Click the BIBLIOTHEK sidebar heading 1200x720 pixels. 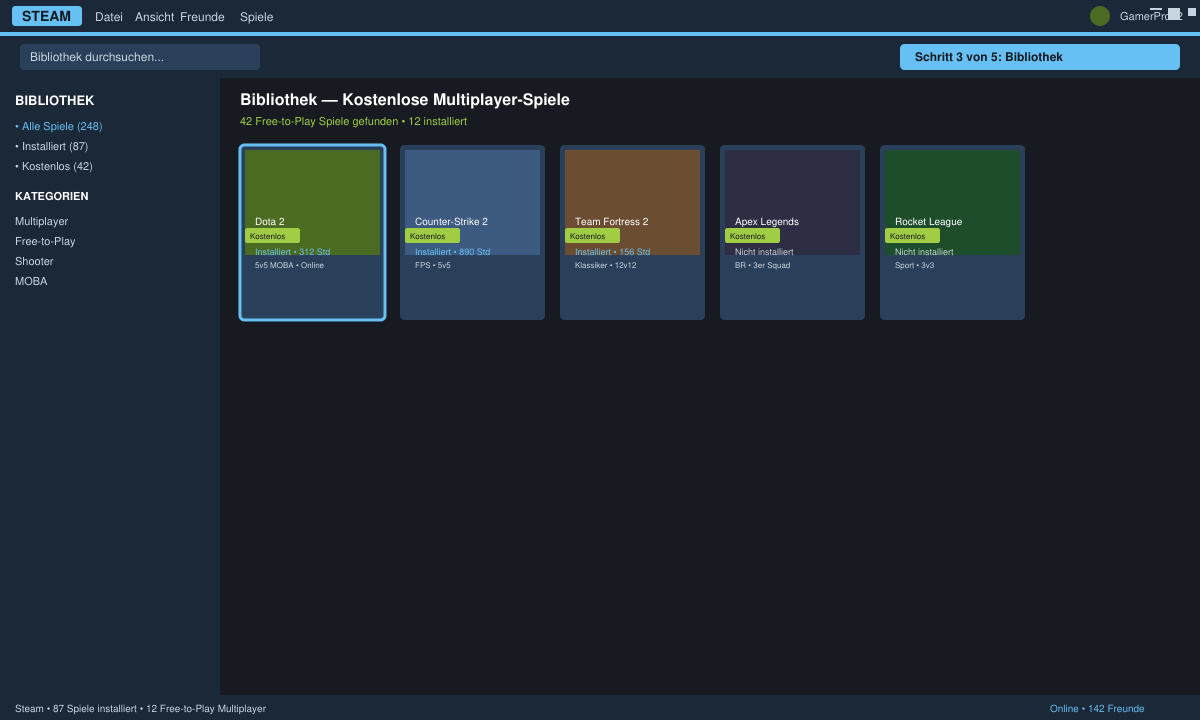pyautogui.click(x=55, y=101)
